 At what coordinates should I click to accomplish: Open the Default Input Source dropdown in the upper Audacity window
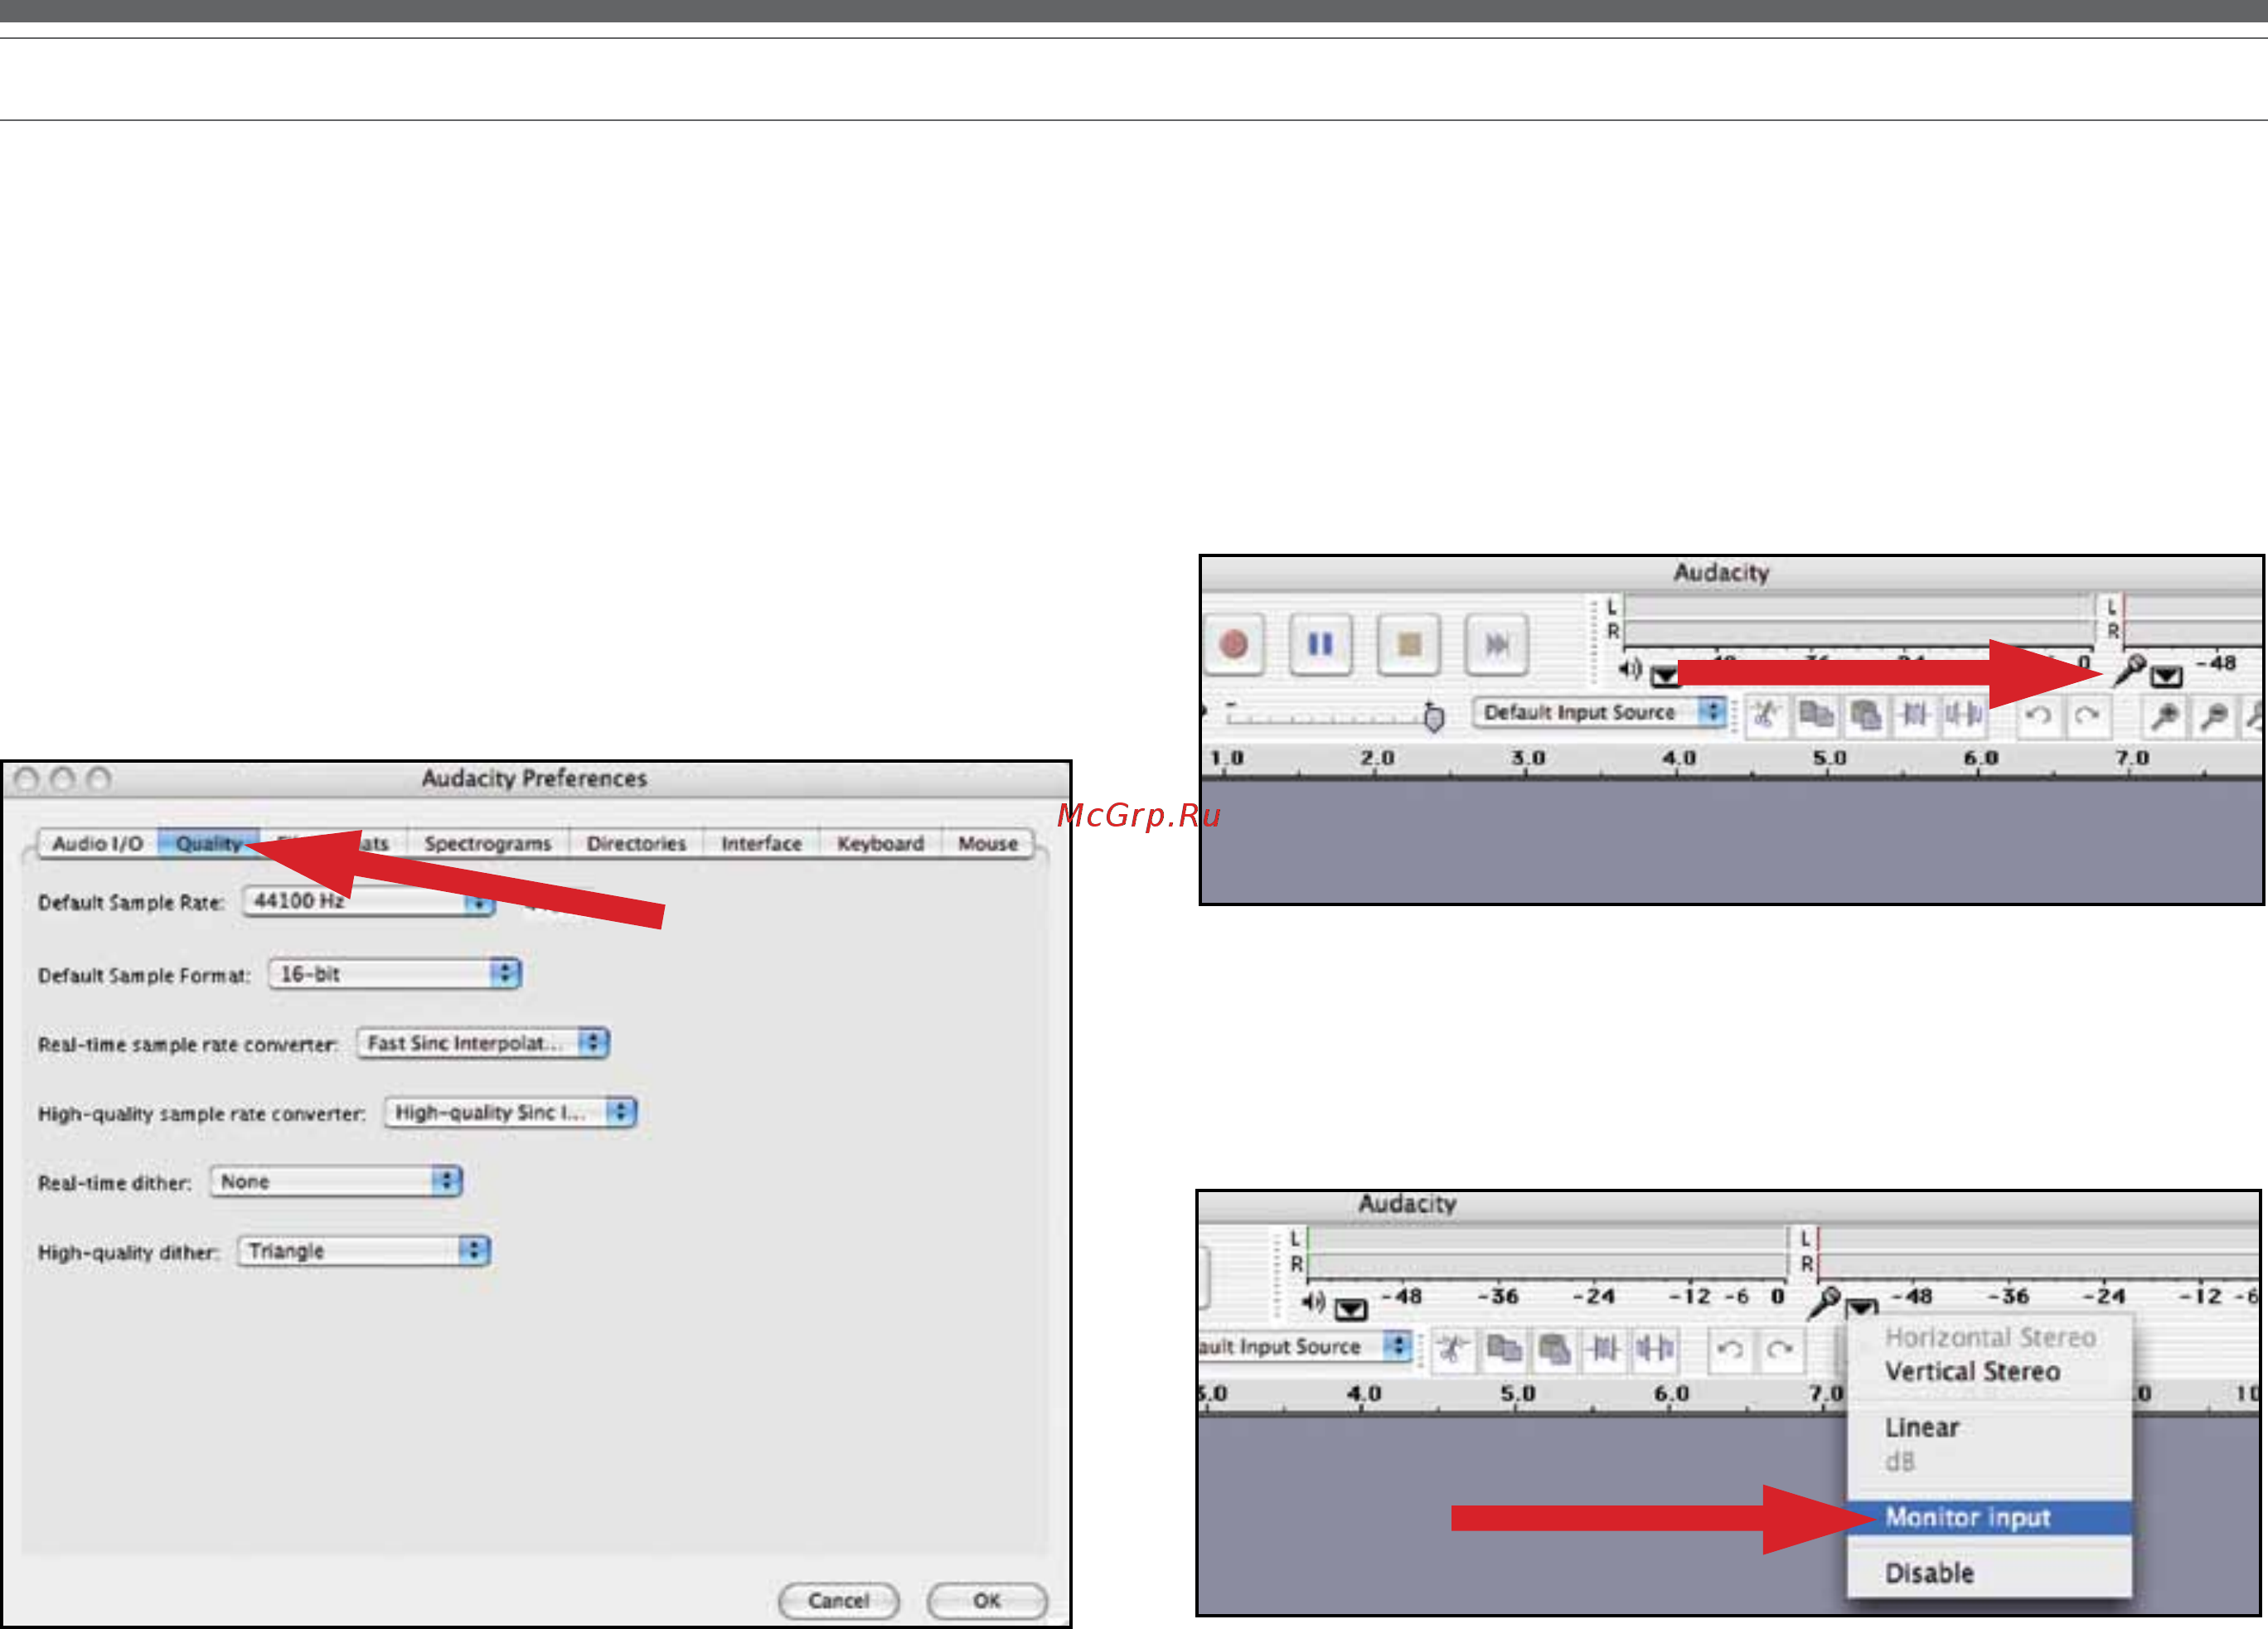click(1599, 712)
